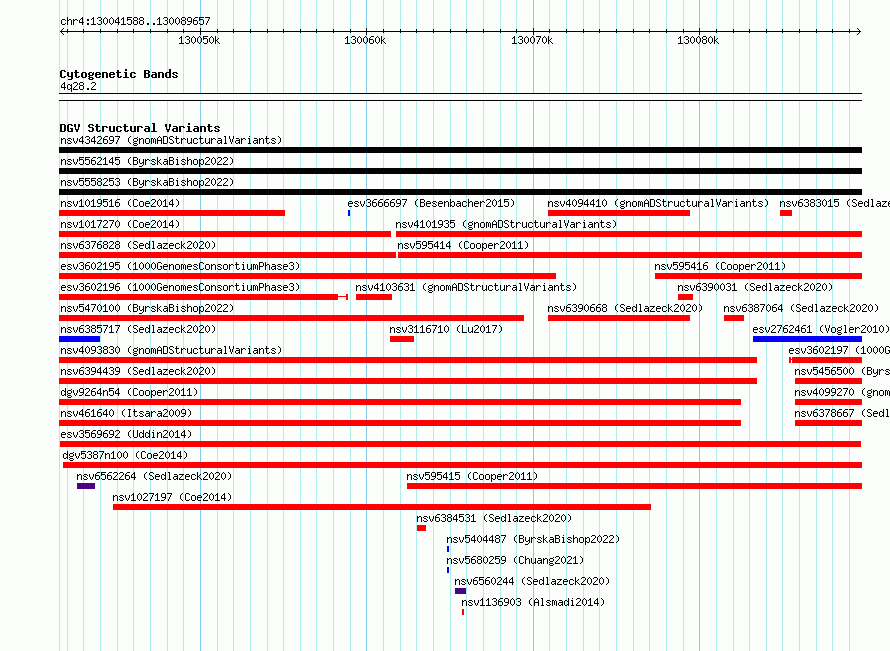890x651 pixels.
Task: Open nsv3116710 Lu2017 label
Action: pos(446,329)
